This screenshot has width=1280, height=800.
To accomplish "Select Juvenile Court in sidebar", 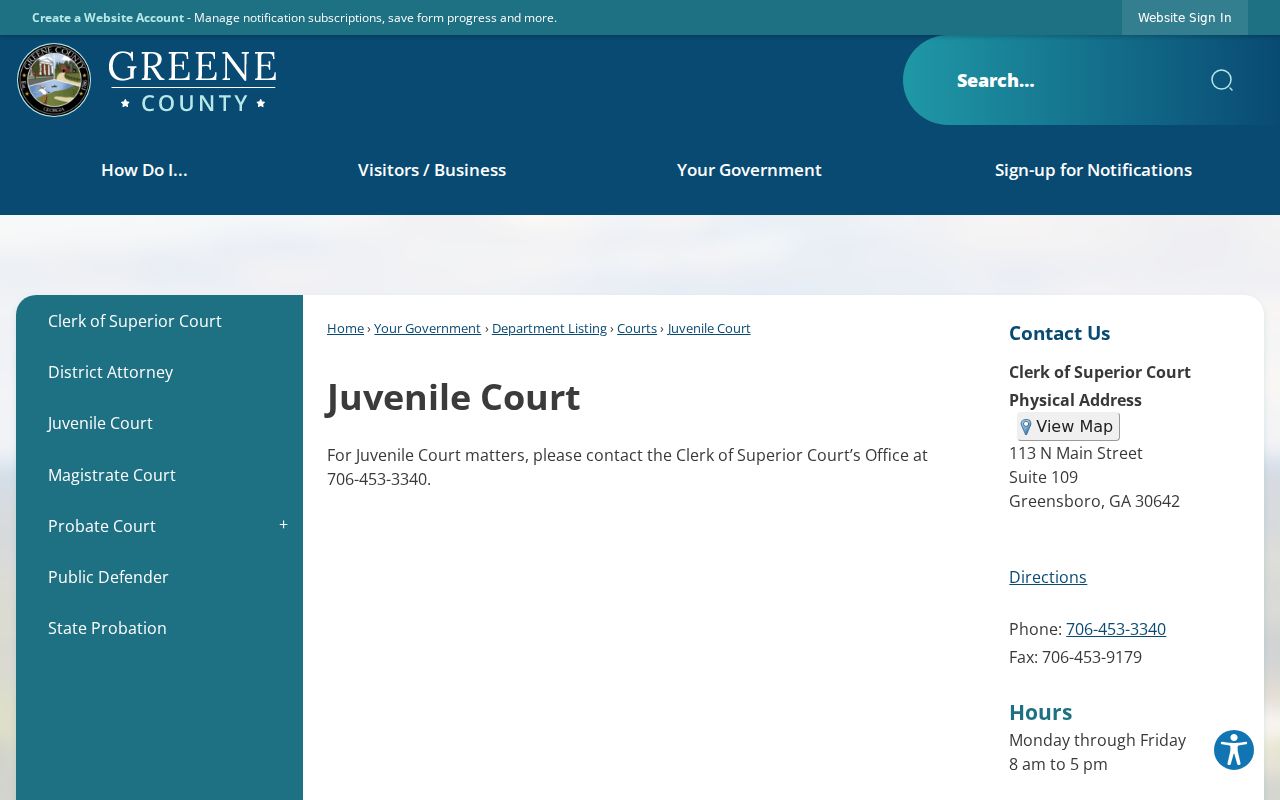I will [x=159, y=423].
